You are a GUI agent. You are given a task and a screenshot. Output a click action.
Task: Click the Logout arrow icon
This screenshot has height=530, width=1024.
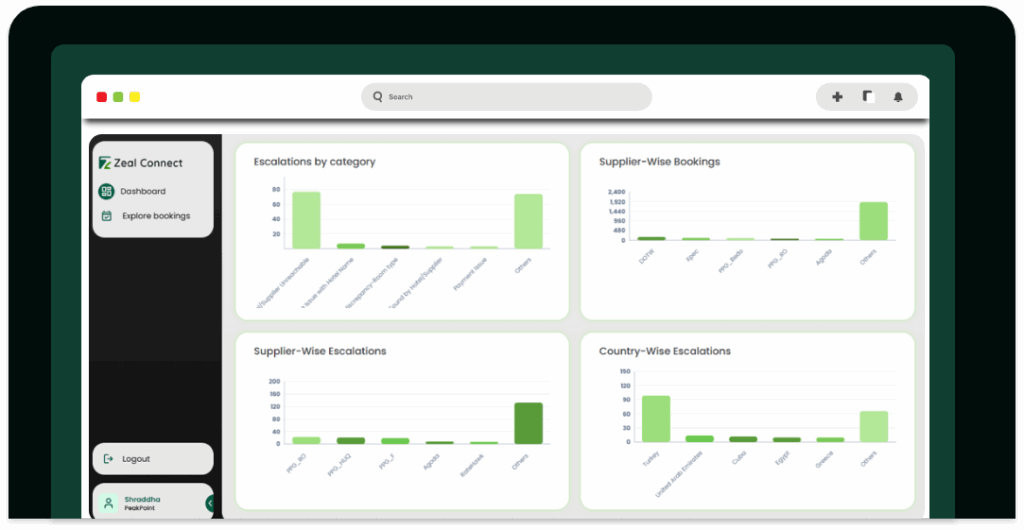[x=108, y=459]
